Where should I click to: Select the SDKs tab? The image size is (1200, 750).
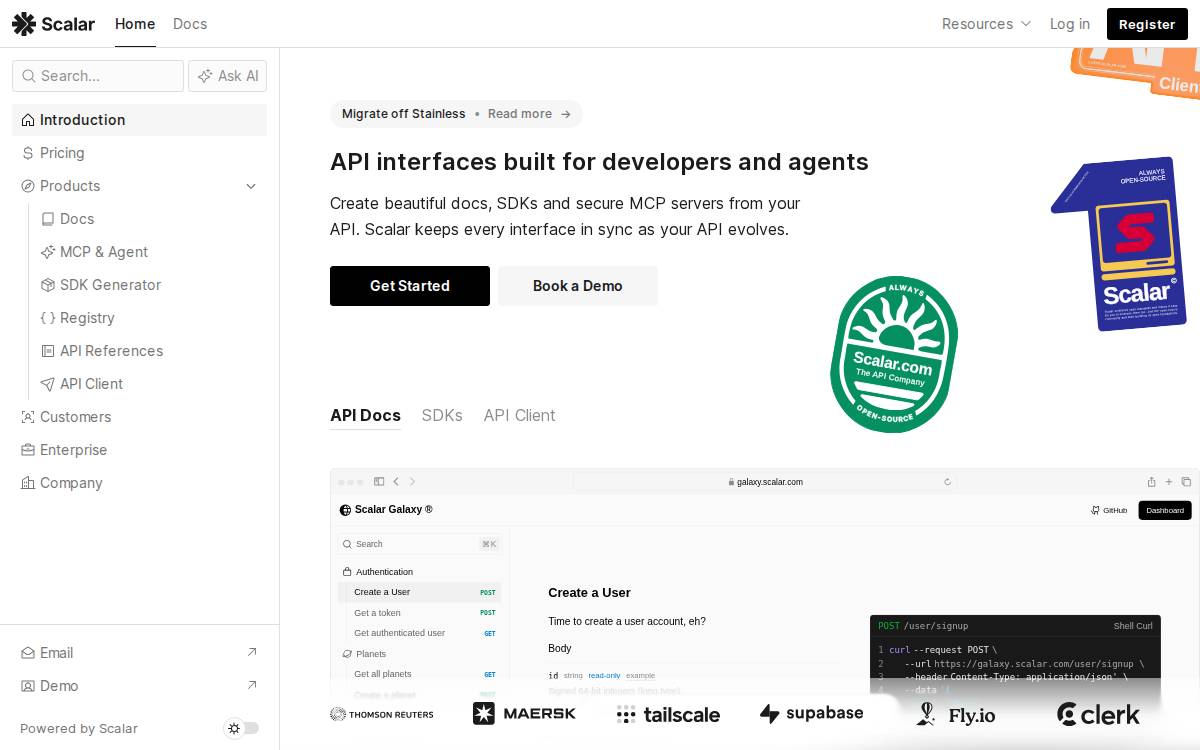click(442, 415)
